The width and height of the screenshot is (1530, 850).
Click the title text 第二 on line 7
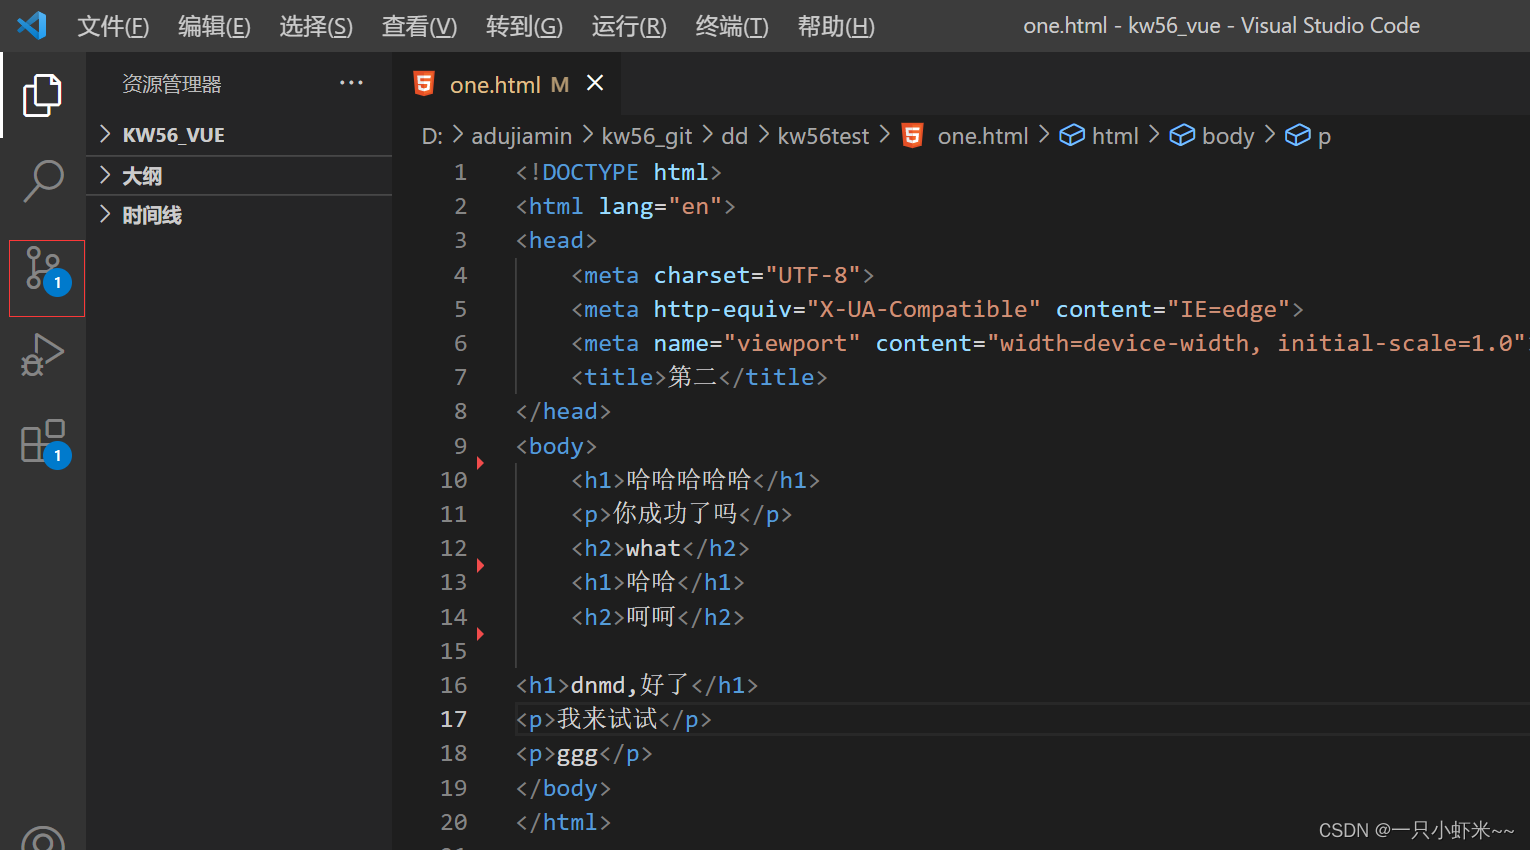[x=693, y=377]
